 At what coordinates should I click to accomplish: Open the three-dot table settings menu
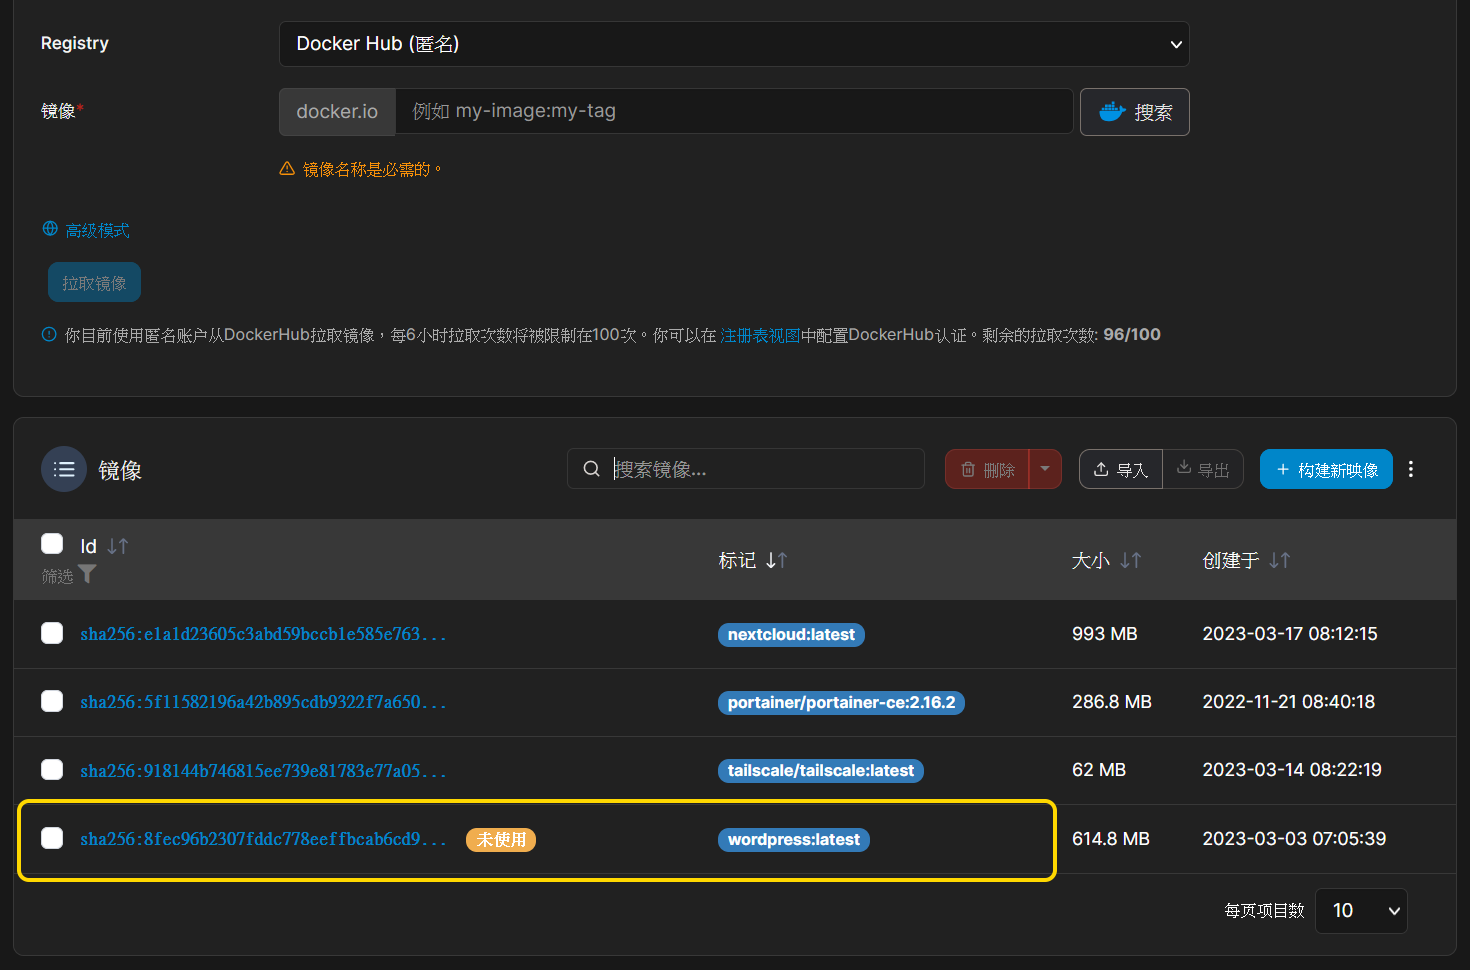click(x=1411, y=469)
